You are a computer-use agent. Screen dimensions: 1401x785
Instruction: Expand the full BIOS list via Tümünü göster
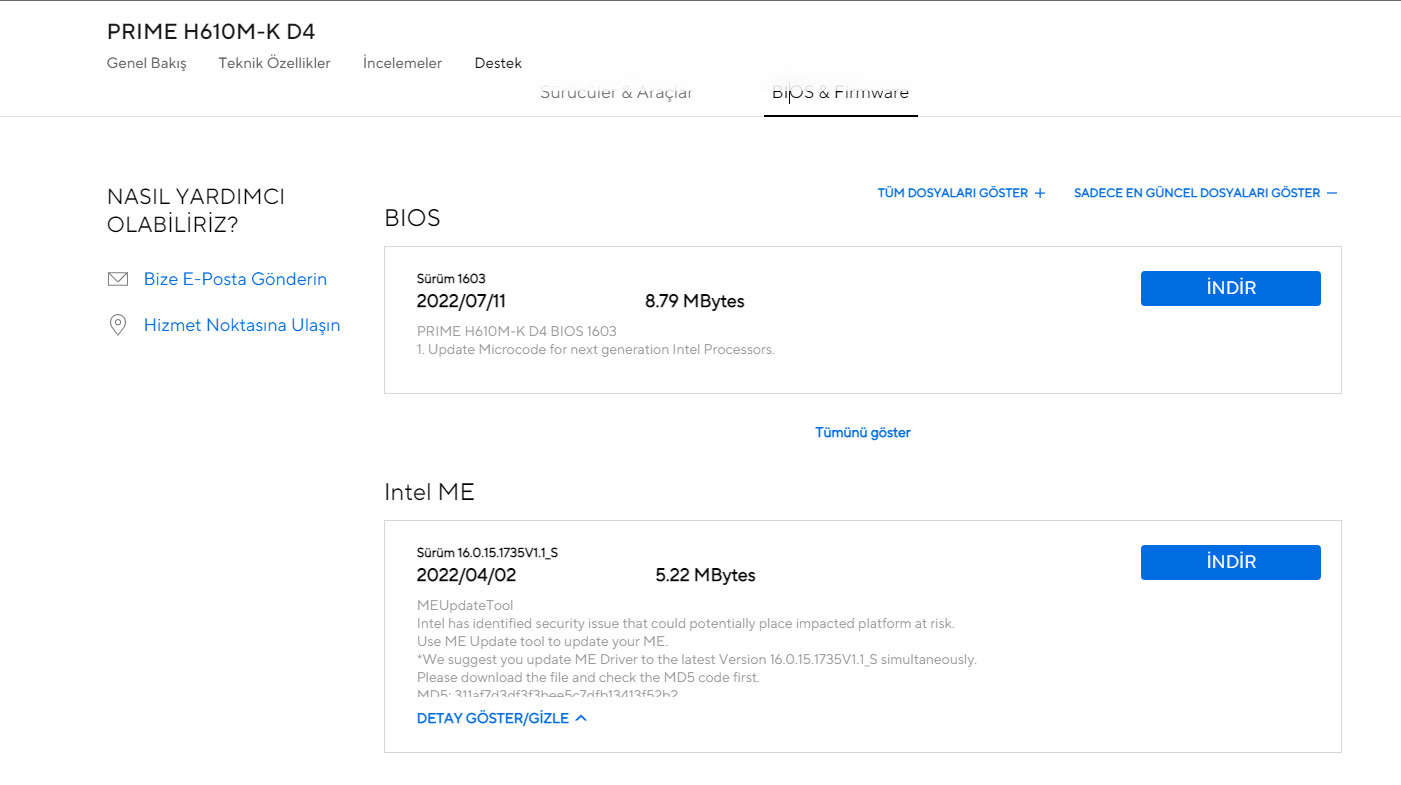(862, 433)
